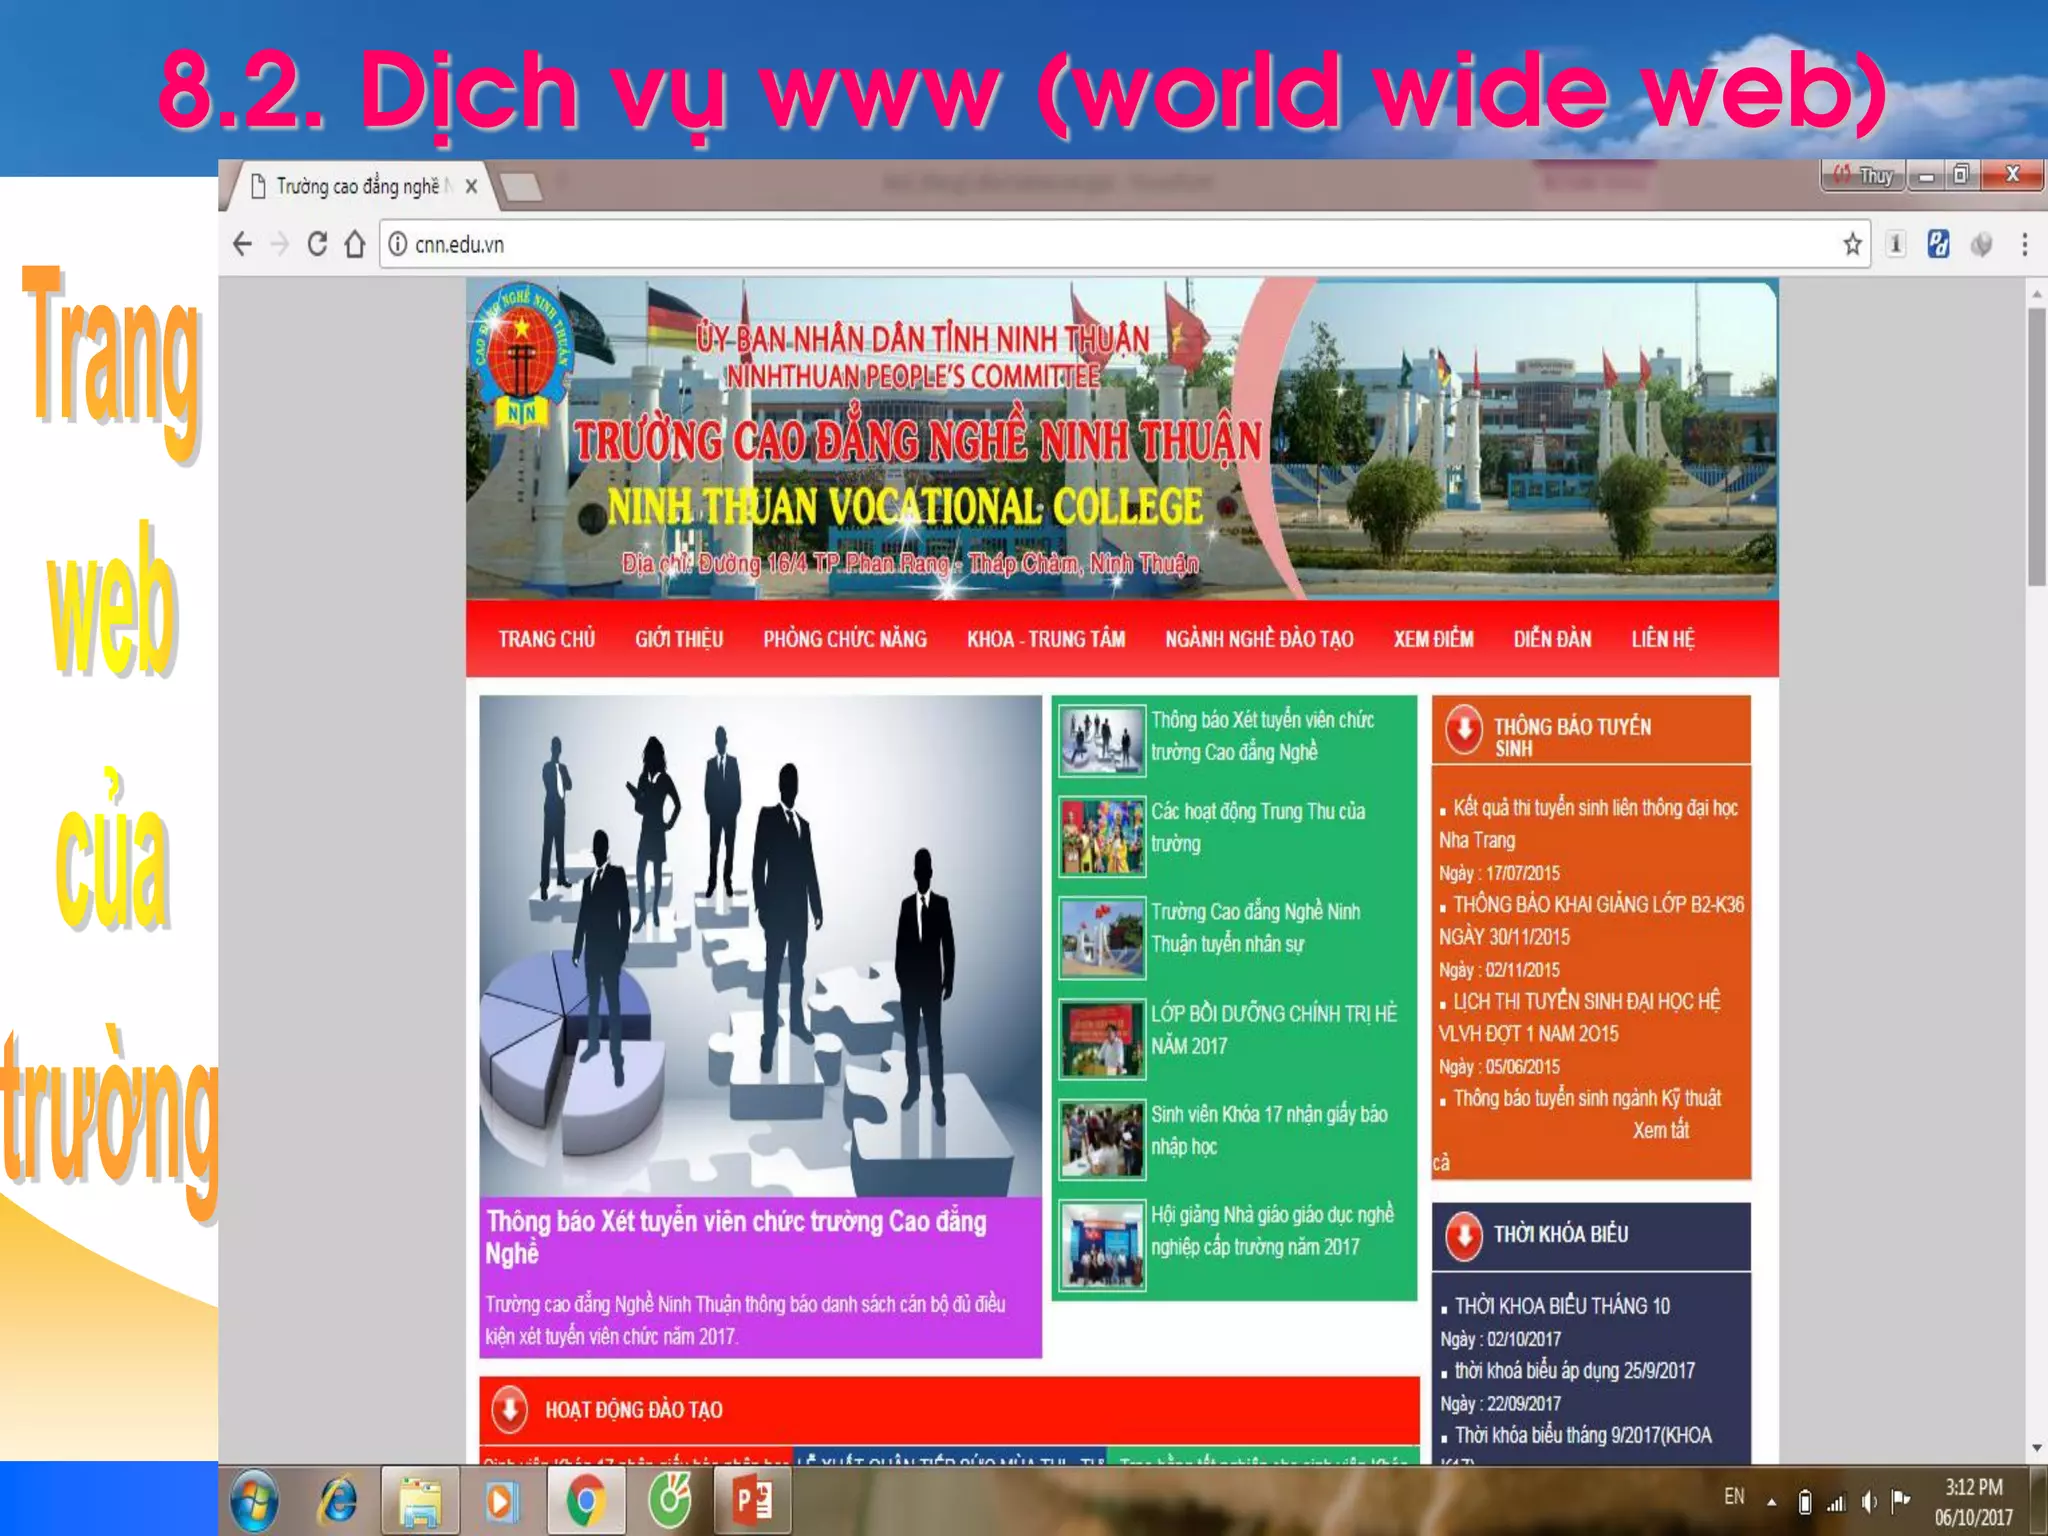This screenshot has width=2048, height=1536.
Task: Click thumbnail for Hội giảng news
Action: click(1102, 1245)
